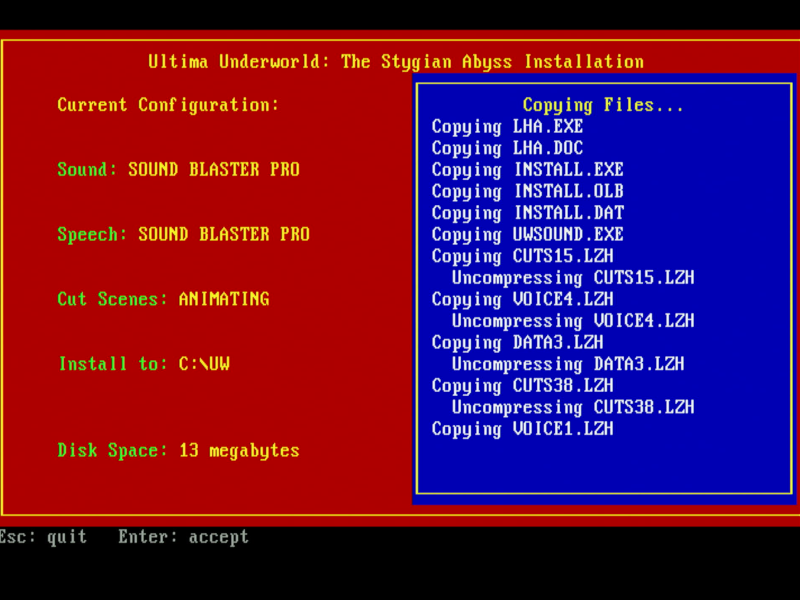Image resolution: width=800 pixels, height=600 pixels.
Task: Click the 'Speech:' label
Action: coord(92,235)
